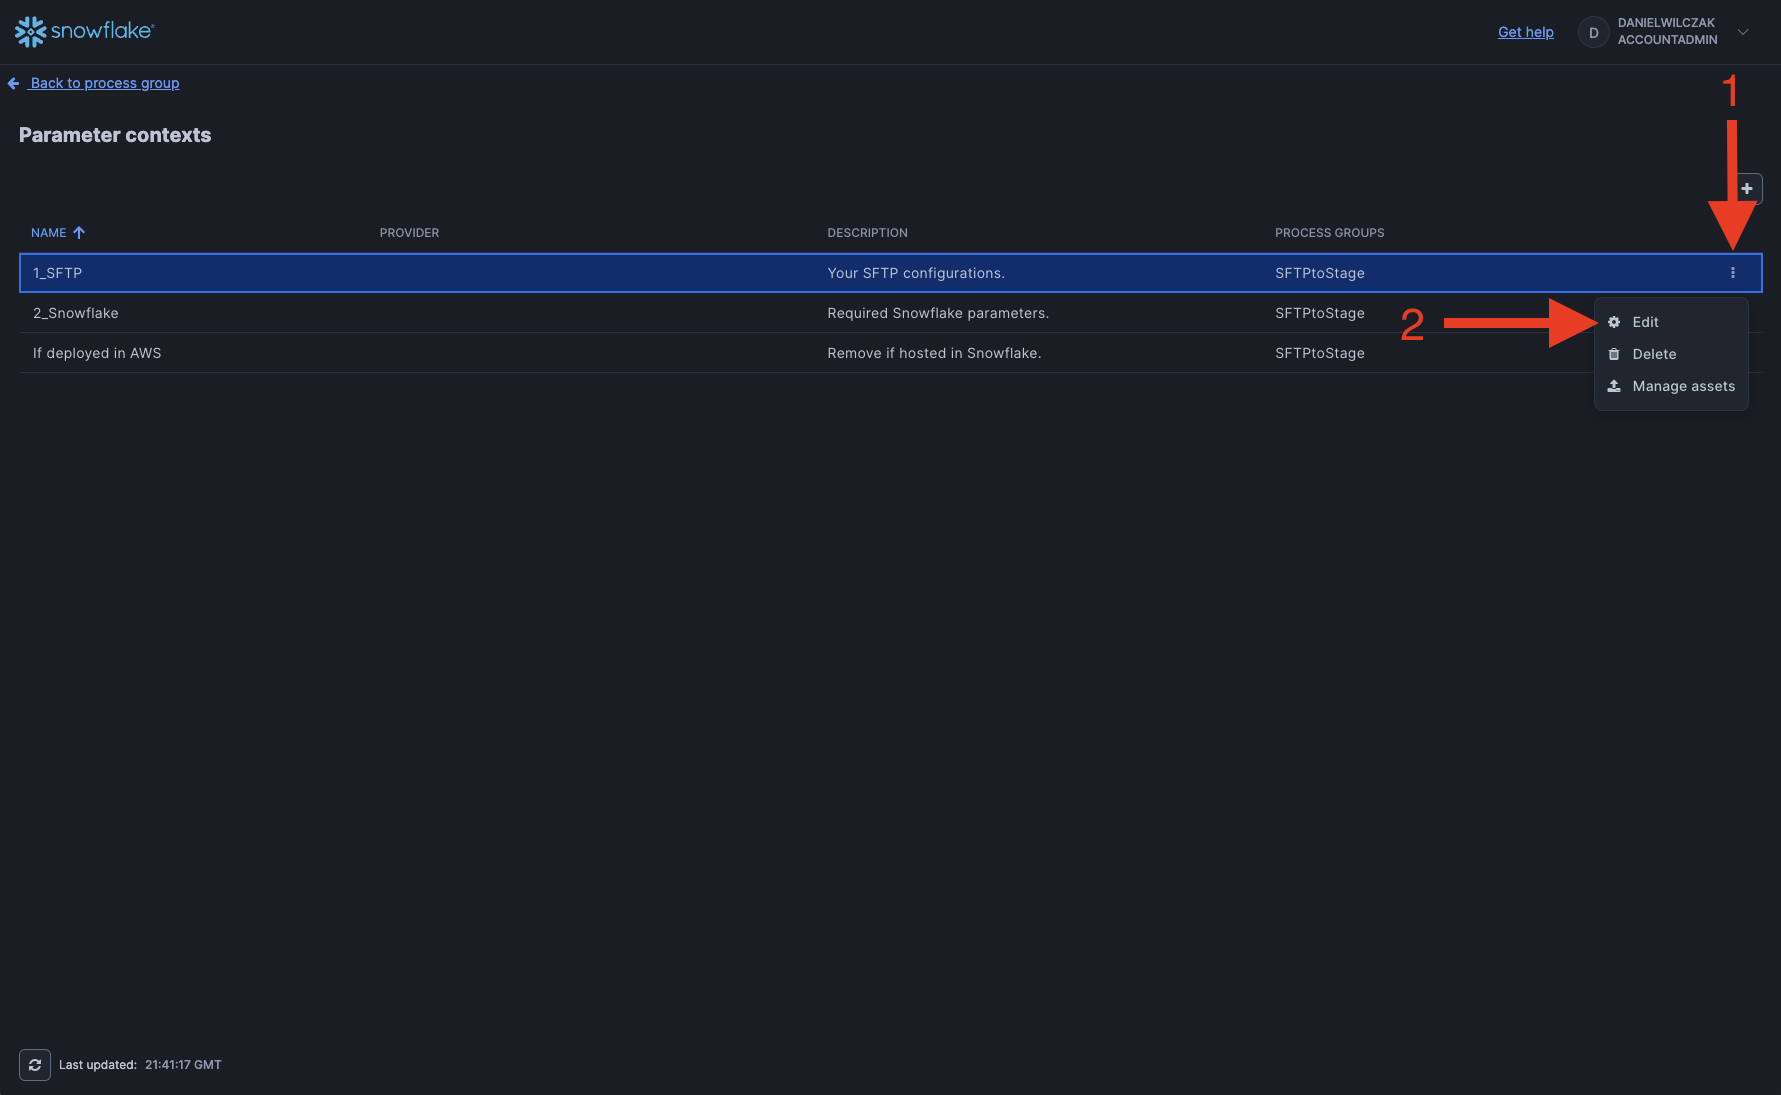Click the gear icon beside Edit

1614,322
